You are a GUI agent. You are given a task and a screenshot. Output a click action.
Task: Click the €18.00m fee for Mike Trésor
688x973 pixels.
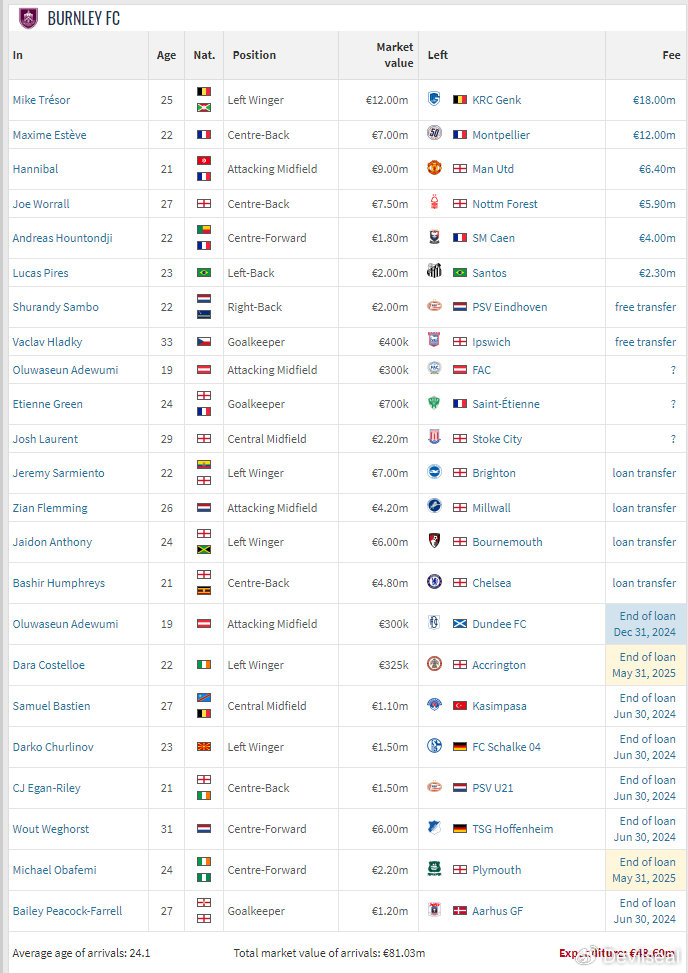654,100
